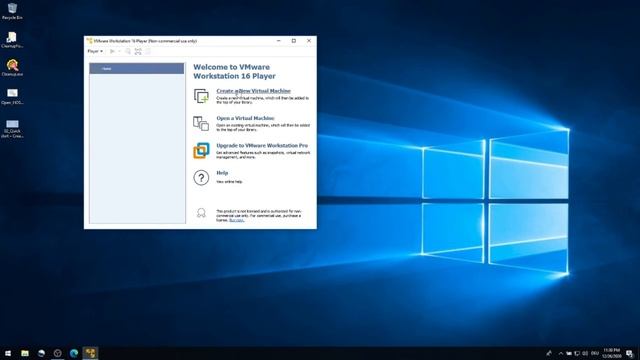Click the Unity mode toolbar icon

148,51
